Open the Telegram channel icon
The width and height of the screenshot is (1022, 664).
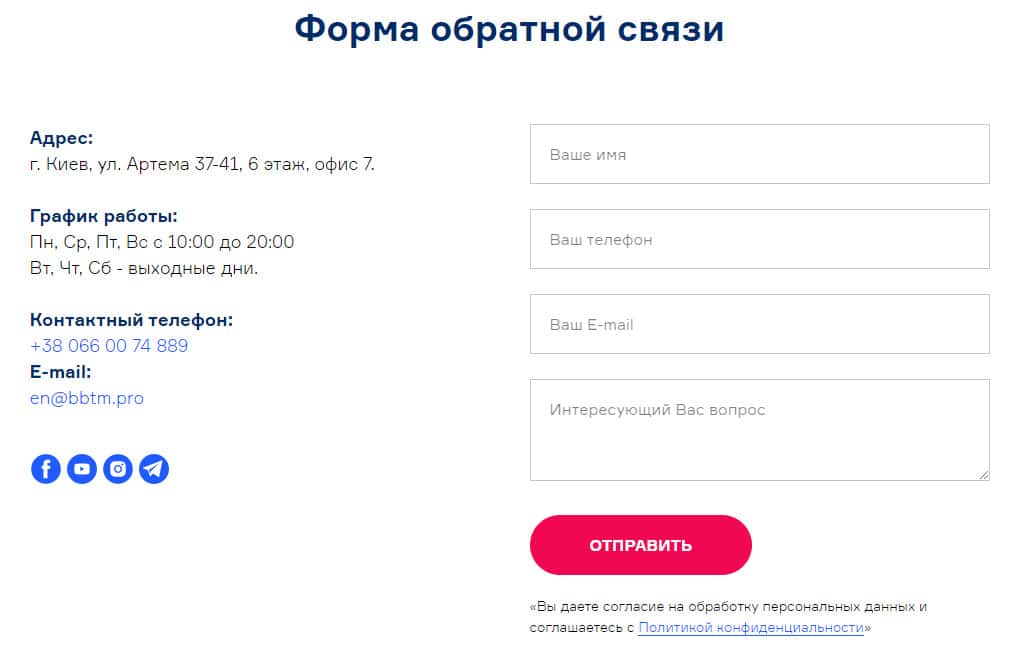click(154, 468)
